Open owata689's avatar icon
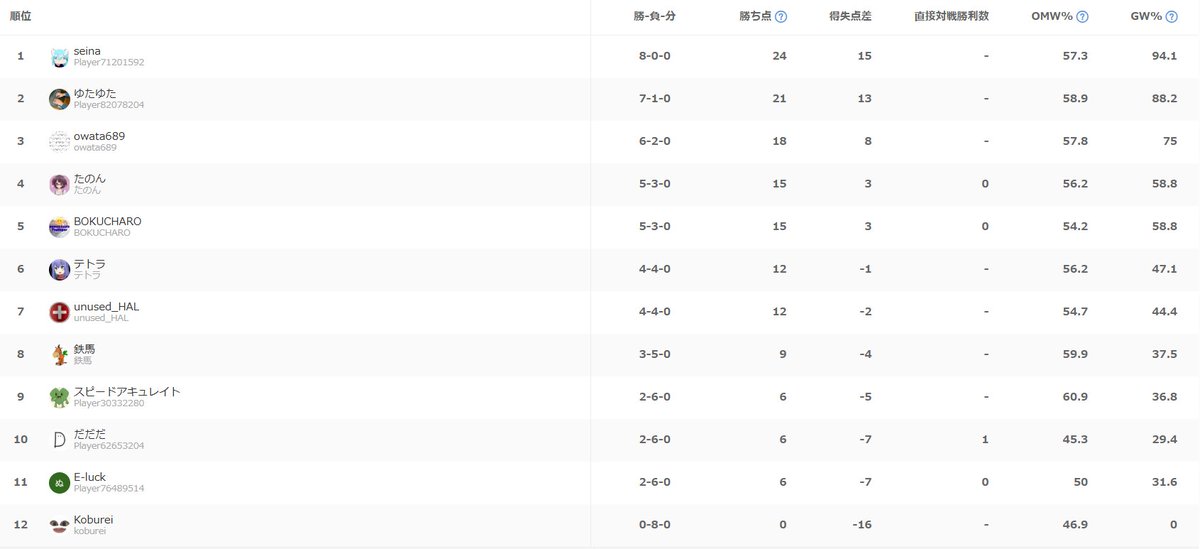This screenshot has height=549, width=1200. tap(60, 142)
